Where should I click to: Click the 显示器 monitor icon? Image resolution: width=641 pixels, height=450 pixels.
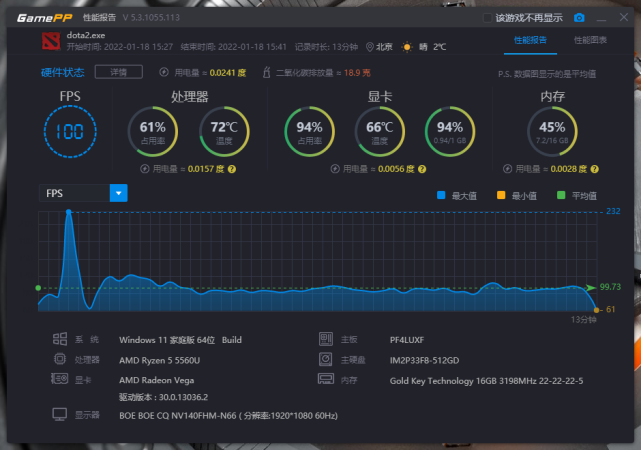tap(60, 414)
